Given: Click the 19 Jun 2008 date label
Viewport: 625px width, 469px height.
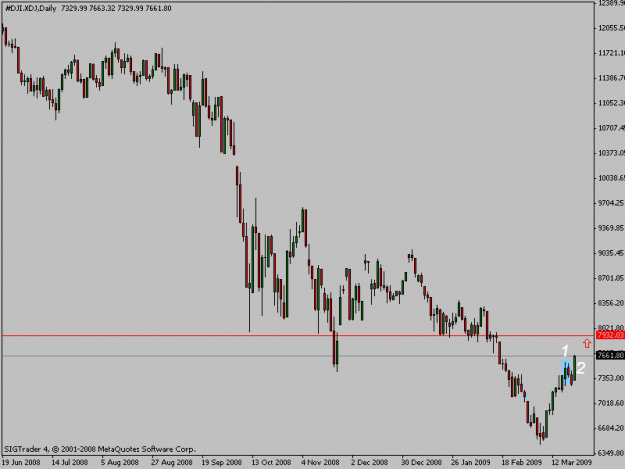Looking at the screenshot, I should [x=21, y=462].
